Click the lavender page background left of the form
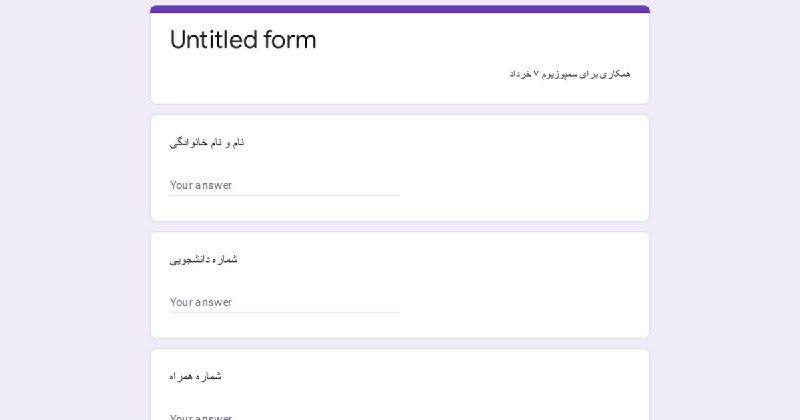 [x=75, y=210]
